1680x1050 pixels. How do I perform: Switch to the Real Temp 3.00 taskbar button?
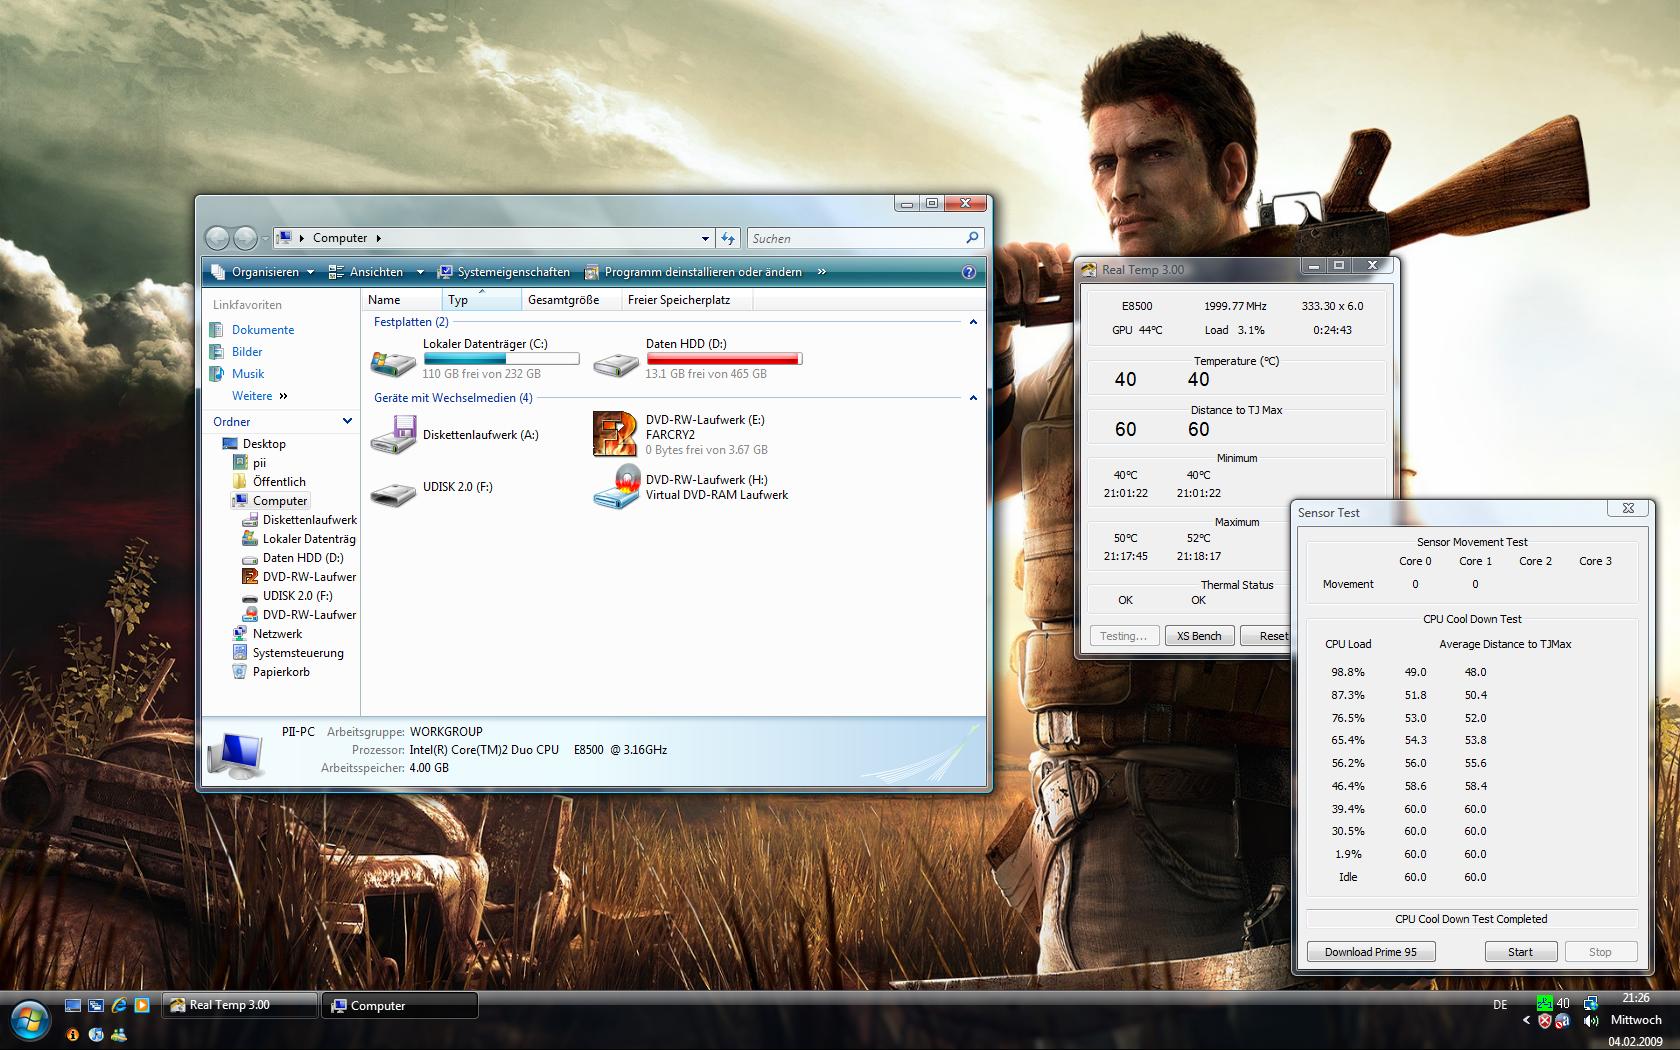240,1005
